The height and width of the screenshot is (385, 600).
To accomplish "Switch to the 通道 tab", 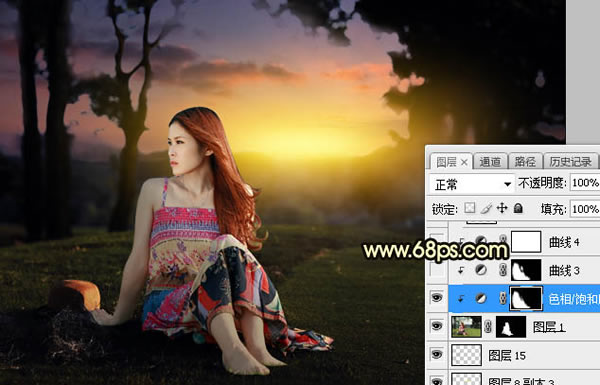I will click(x=490, y=162).
